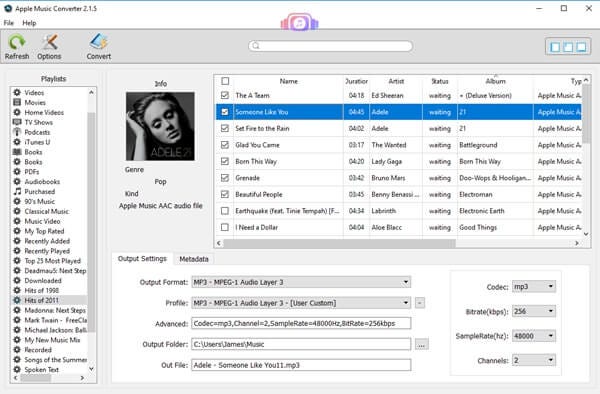Image resolution: width=600 pixels, height=394 pixels.
Task: Open the Channels dropdown
Action: pyautogui.click(x=534, y=360)
